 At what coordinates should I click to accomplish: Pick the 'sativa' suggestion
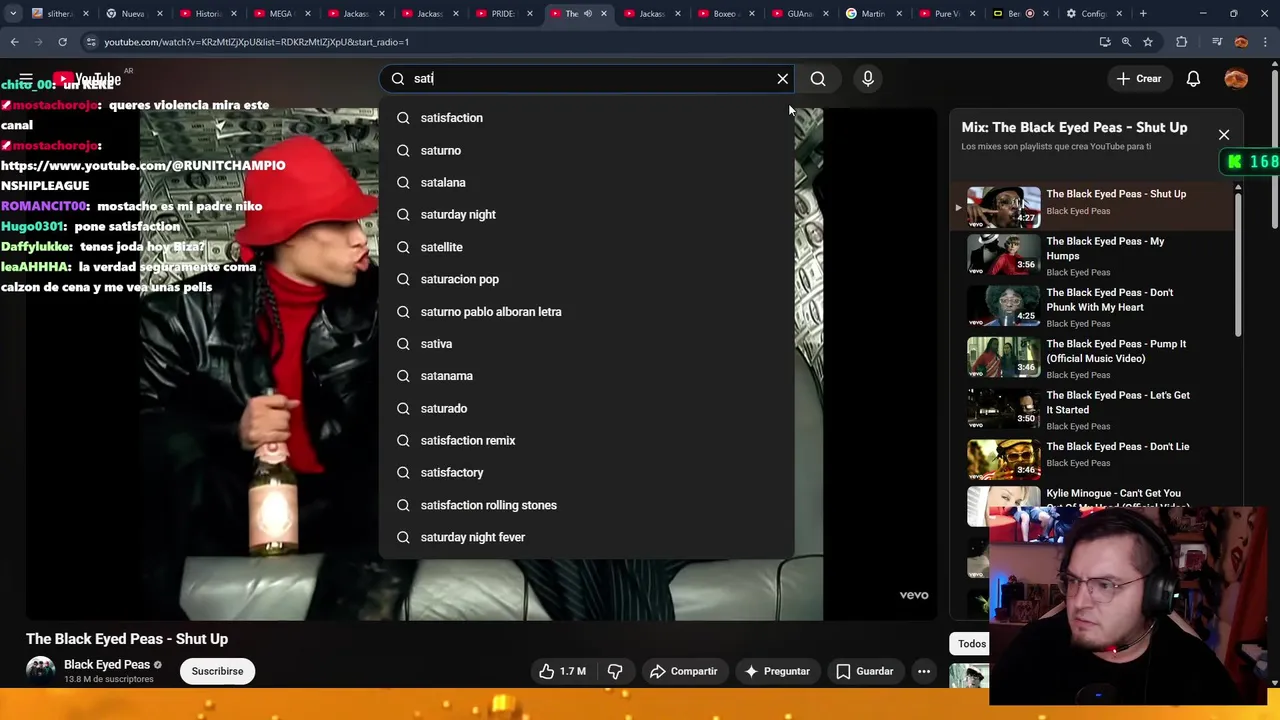(x=586, y=343)
